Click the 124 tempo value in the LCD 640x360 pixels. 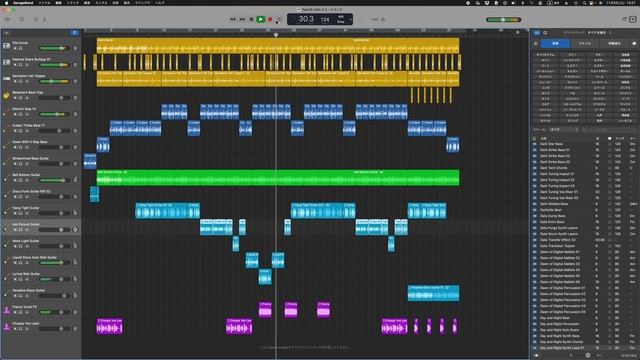pyautogui.click(x=325, y=19)
